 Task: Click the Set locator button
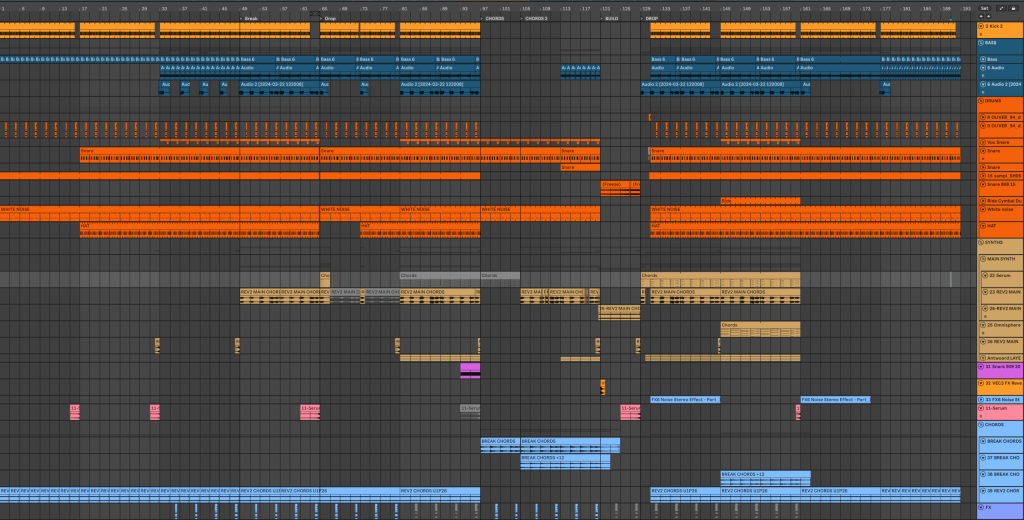(984, 7)
